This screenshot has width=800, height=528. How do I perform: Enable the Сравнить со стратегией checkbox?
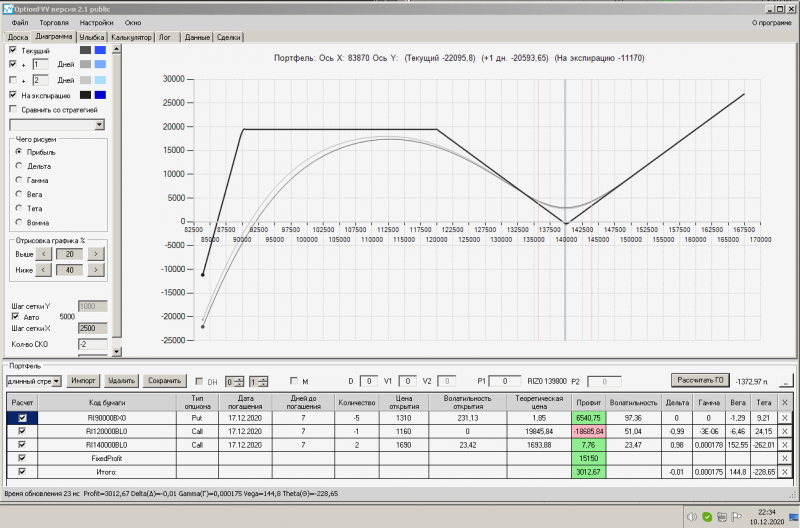click(x=13, y=109)
